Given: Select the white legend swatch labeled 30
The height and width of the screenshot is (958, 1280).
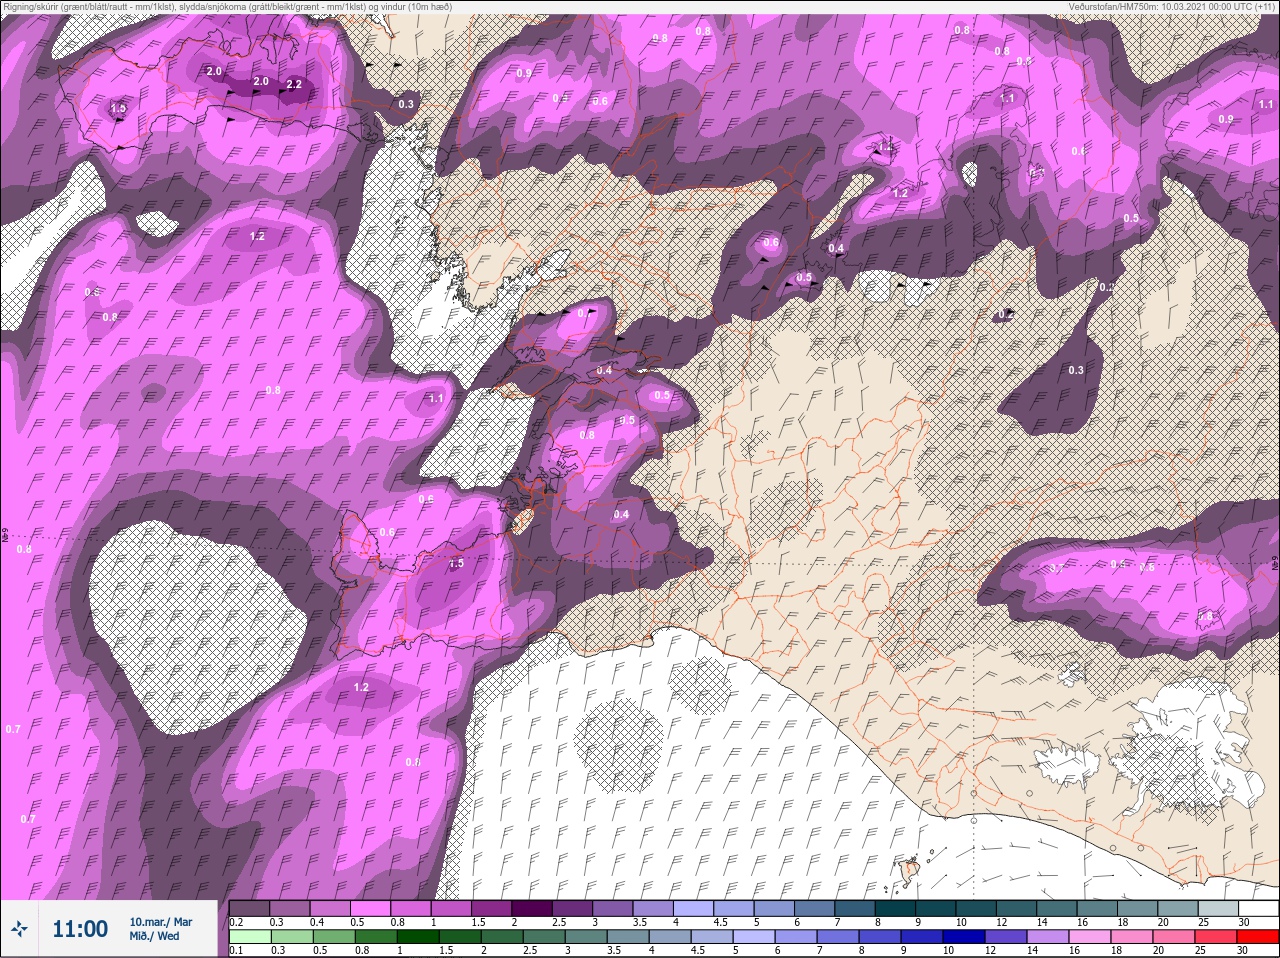Looking at the screenshot, I should (1258, 909).
